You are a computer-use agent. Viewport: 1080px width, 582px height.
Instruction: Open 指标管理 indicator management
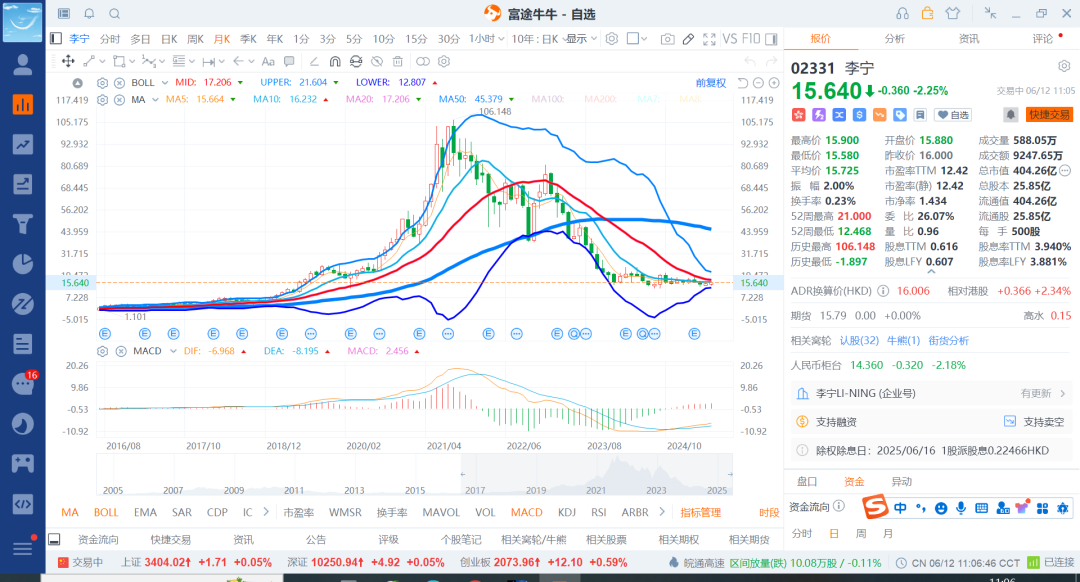(700, 512)
